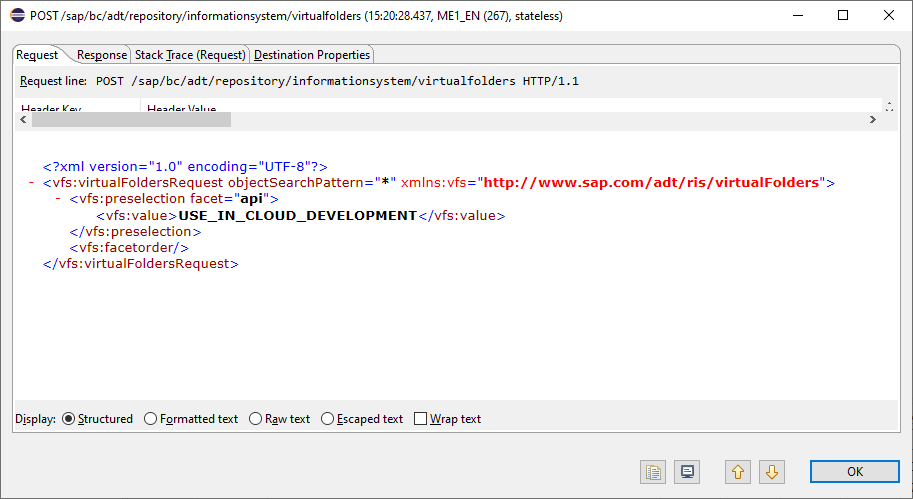Click the Header Value column header

[512, 107]
